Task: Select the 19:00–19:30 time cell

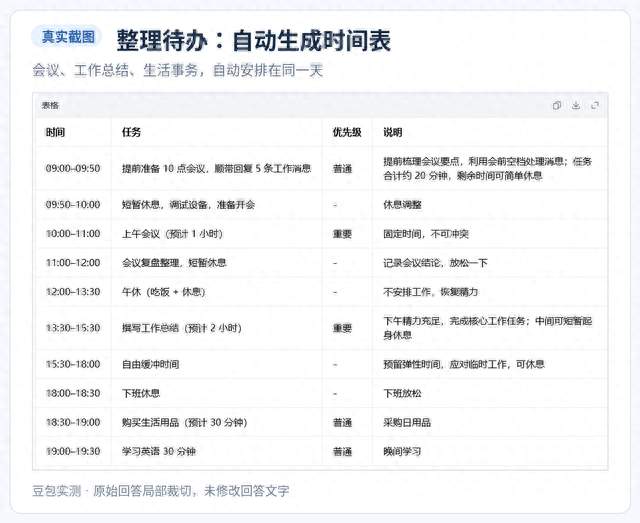Action: [x=73, y=451]
